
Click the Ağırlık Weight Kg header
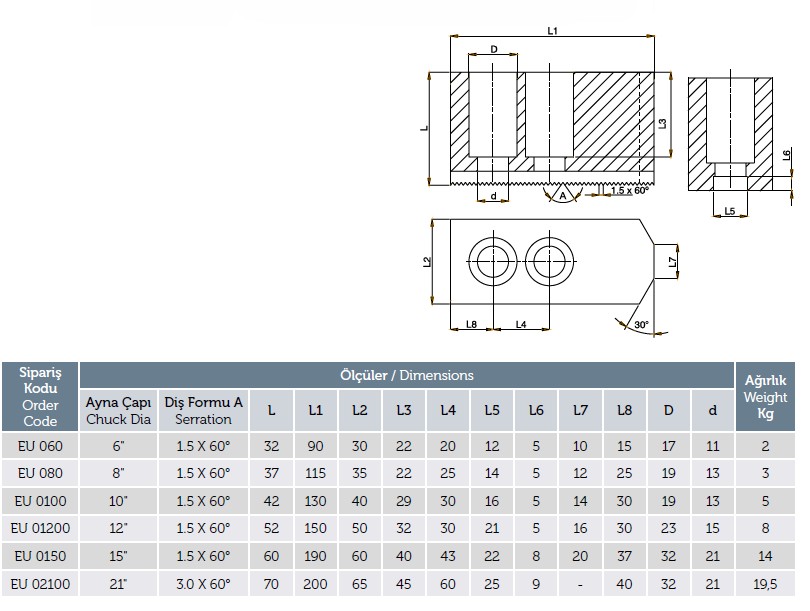[x=766, y=397]
